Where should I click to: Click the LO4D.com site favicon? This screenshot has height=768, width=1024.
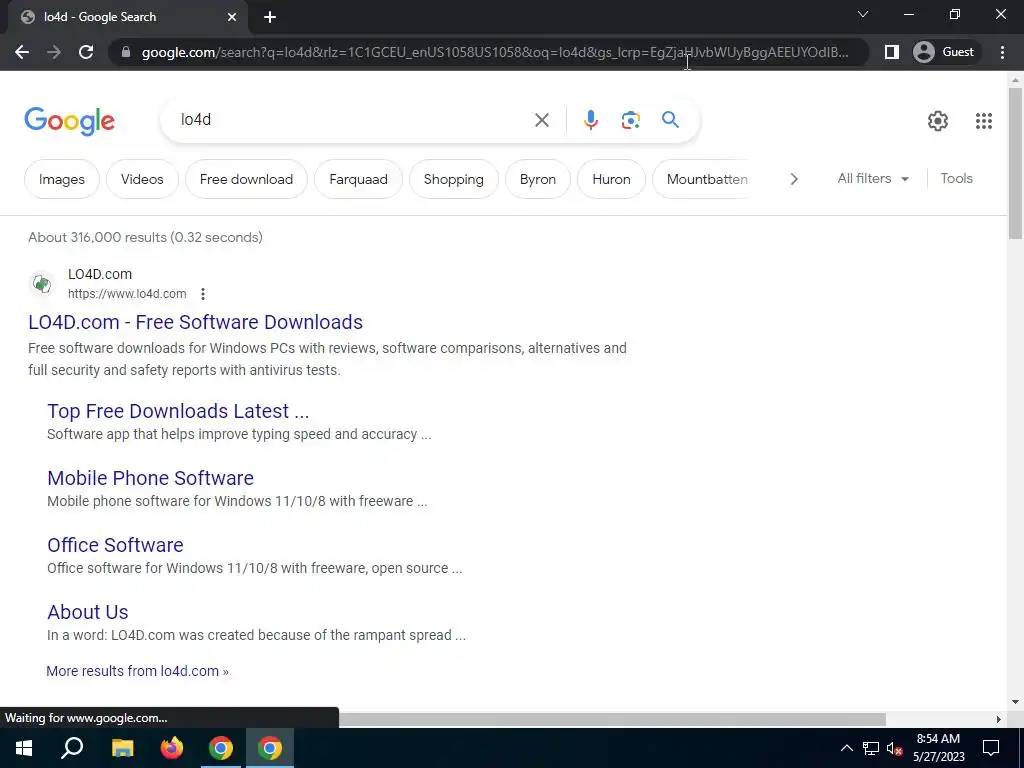point(42,283)
